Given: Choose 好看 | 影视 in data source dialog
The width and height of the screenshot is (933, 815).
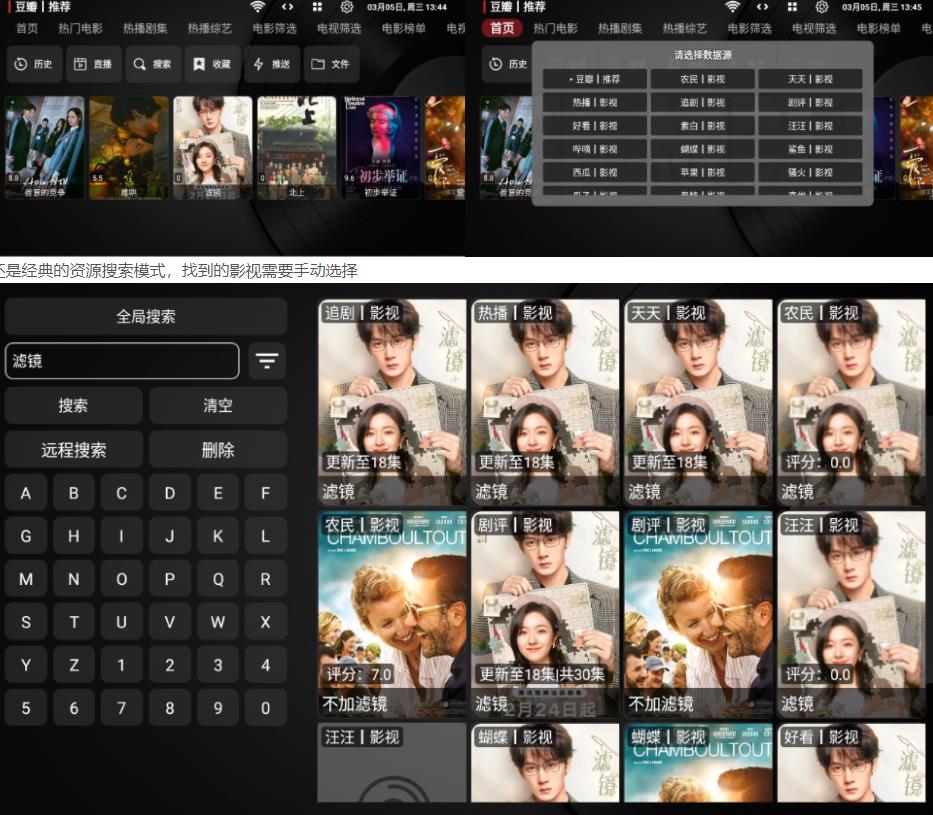Looking at the screenshot, I should coord(594,126).
